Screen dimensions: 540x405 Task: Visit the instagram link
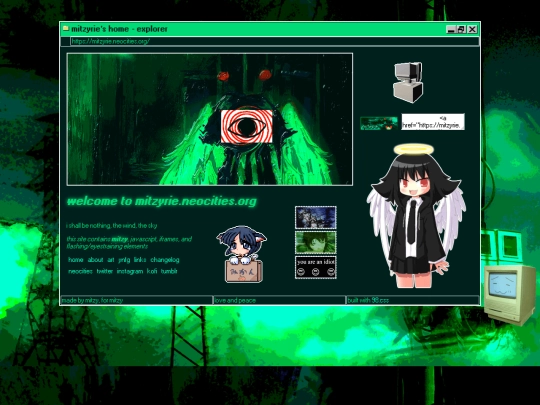pos(129,271)
